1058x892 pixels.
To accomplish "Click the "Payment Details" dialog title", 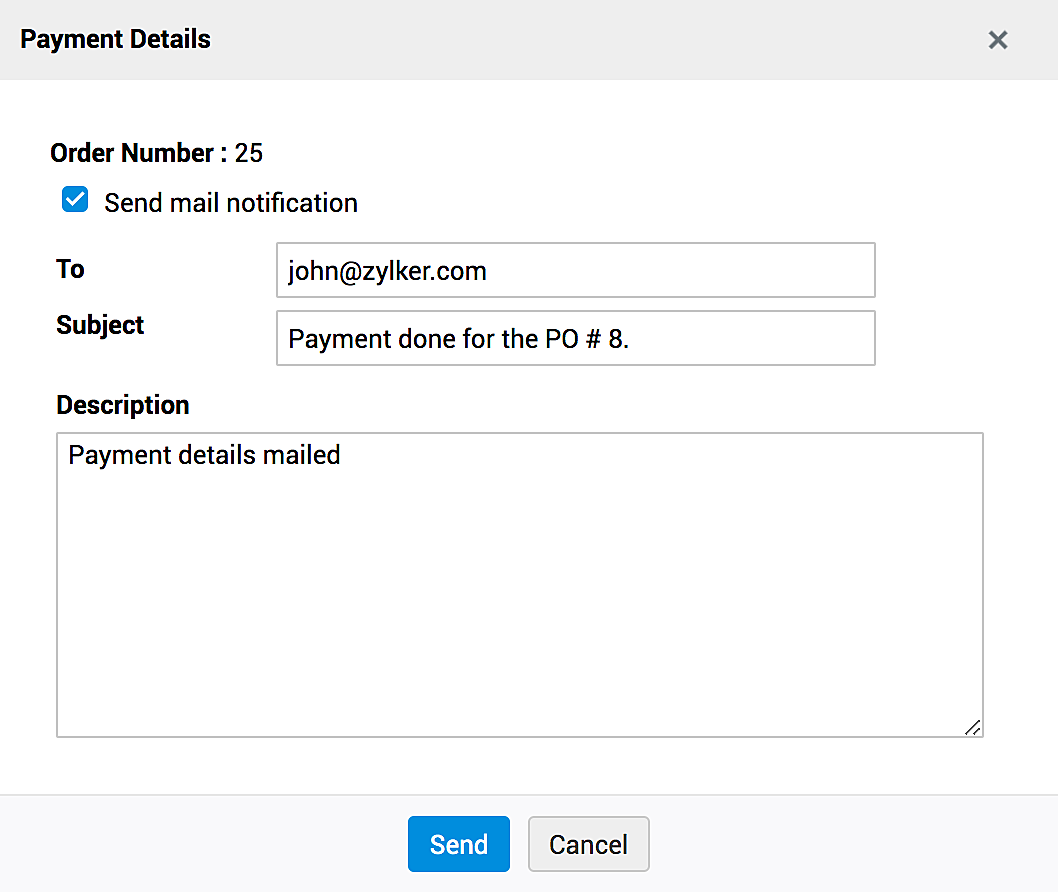I will (115, 40).
